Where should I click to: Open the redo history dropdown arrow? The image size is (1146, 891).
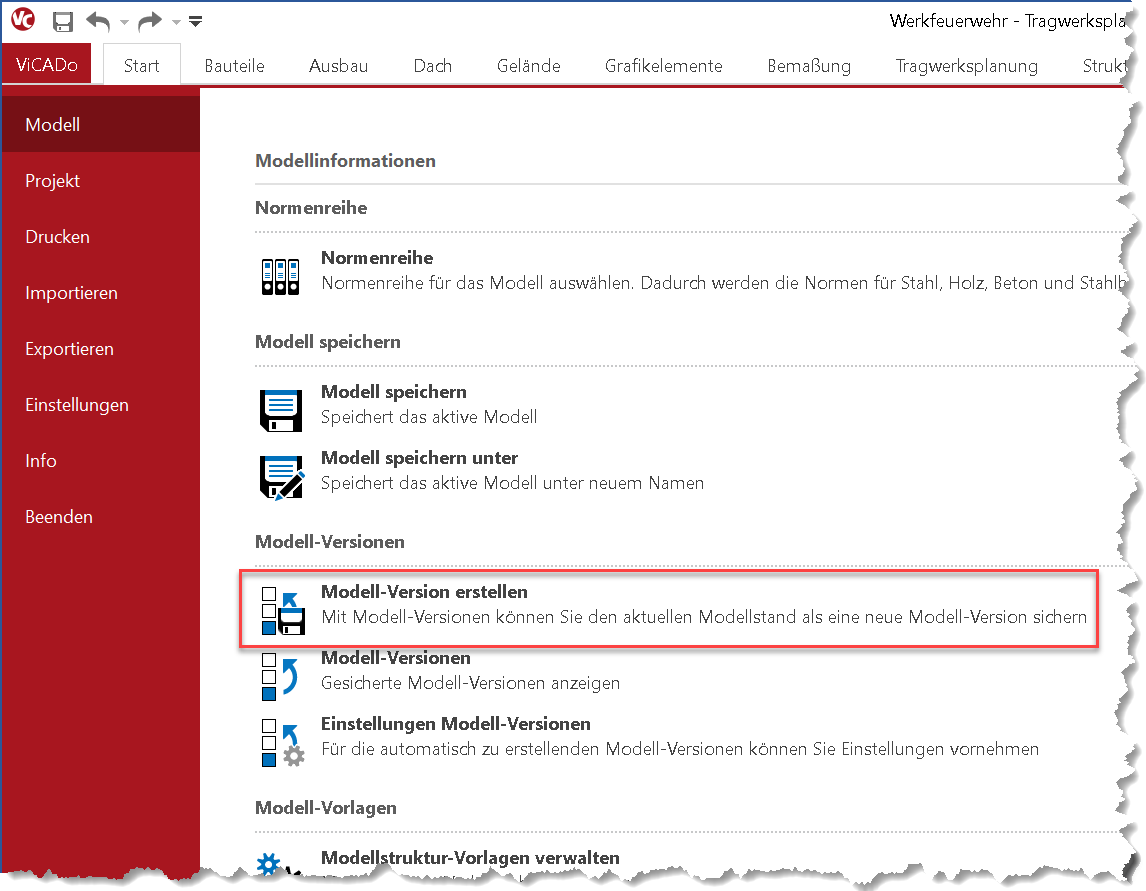click(x=176, y=22)
